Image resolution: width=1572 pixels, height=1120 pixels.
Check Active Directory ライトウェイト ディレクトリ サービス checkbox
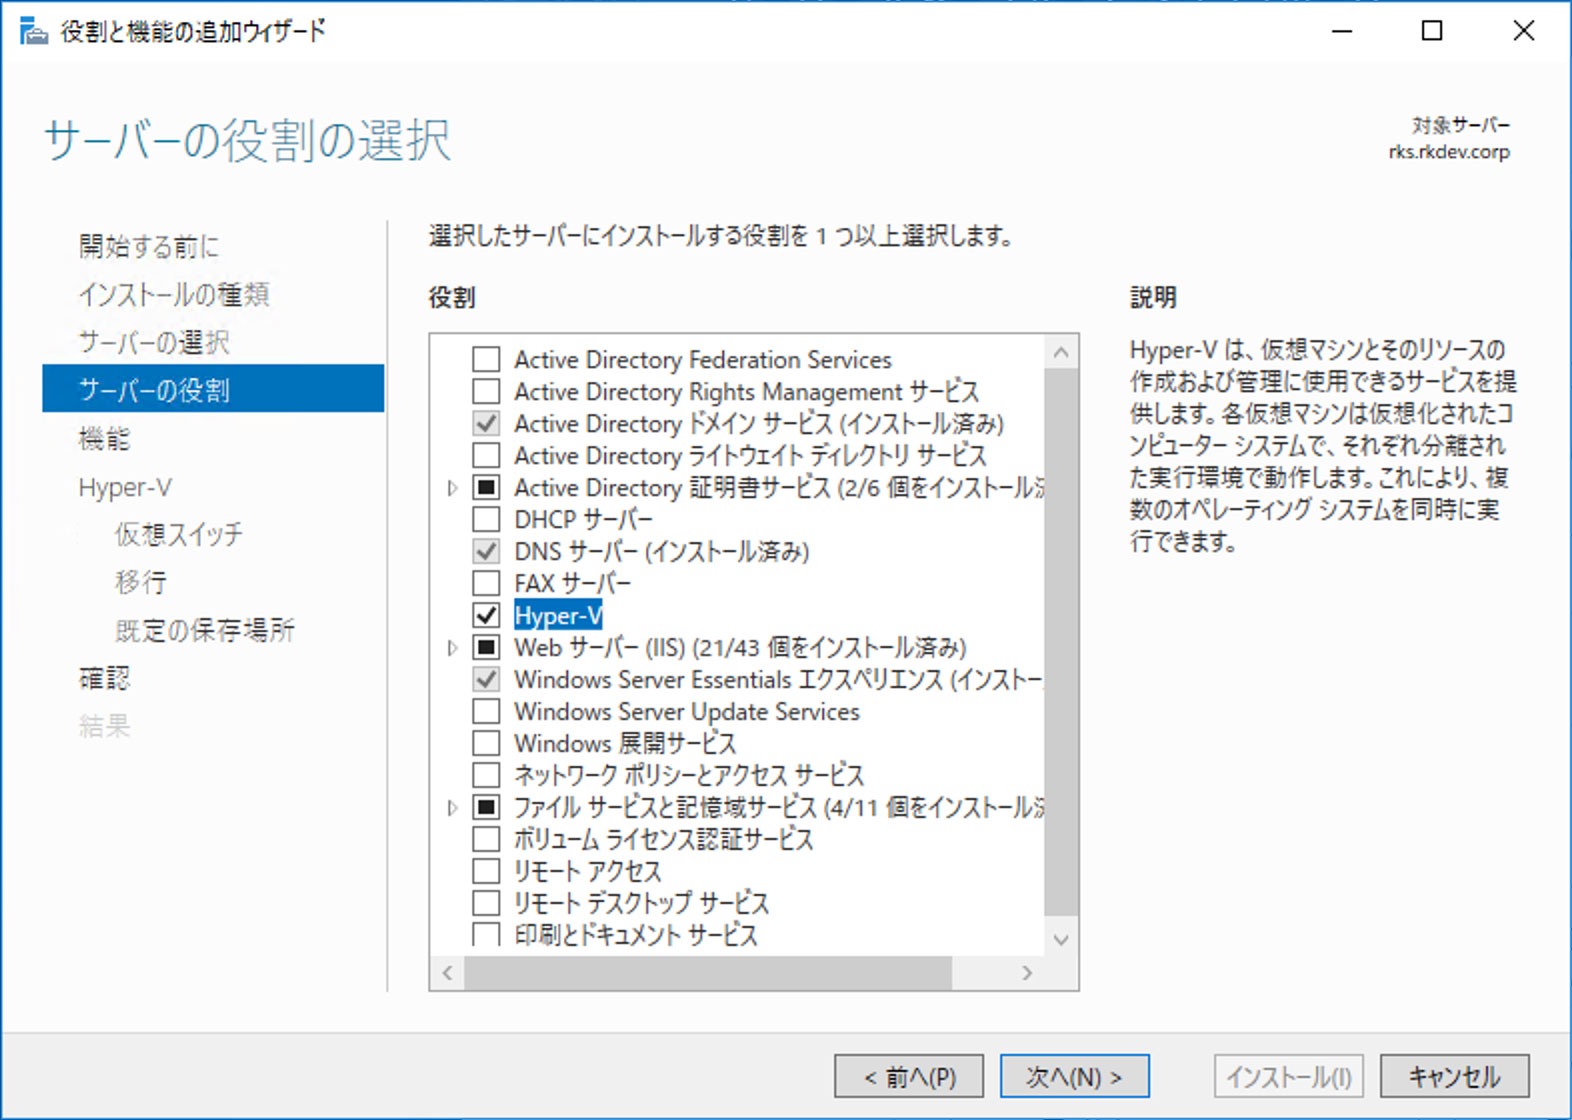486,455
